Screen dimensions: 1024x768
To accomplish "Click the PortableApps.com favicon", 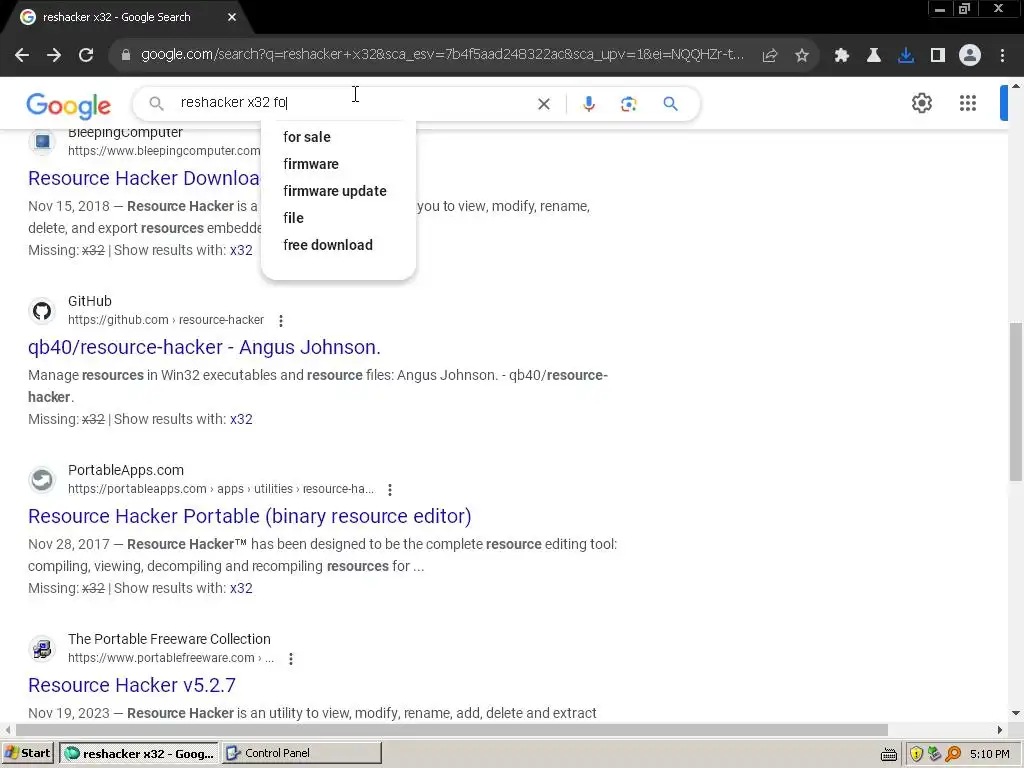I will click(x=42, y=480).
